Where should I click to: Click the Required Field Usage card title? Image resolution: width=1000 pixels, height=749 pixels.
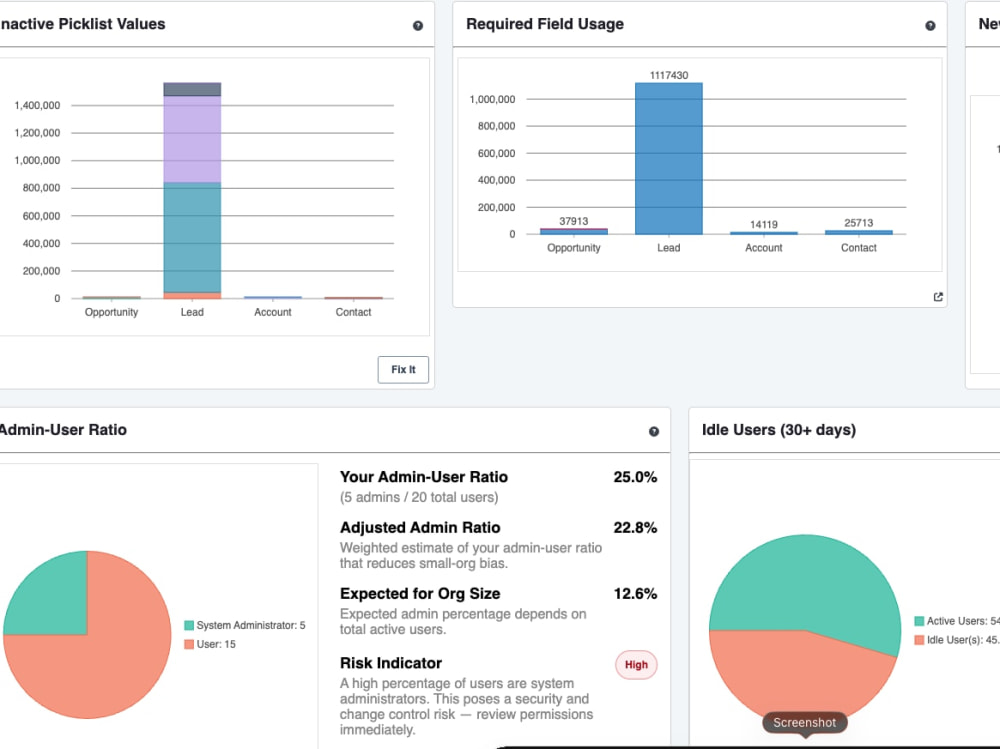[545, 24]
